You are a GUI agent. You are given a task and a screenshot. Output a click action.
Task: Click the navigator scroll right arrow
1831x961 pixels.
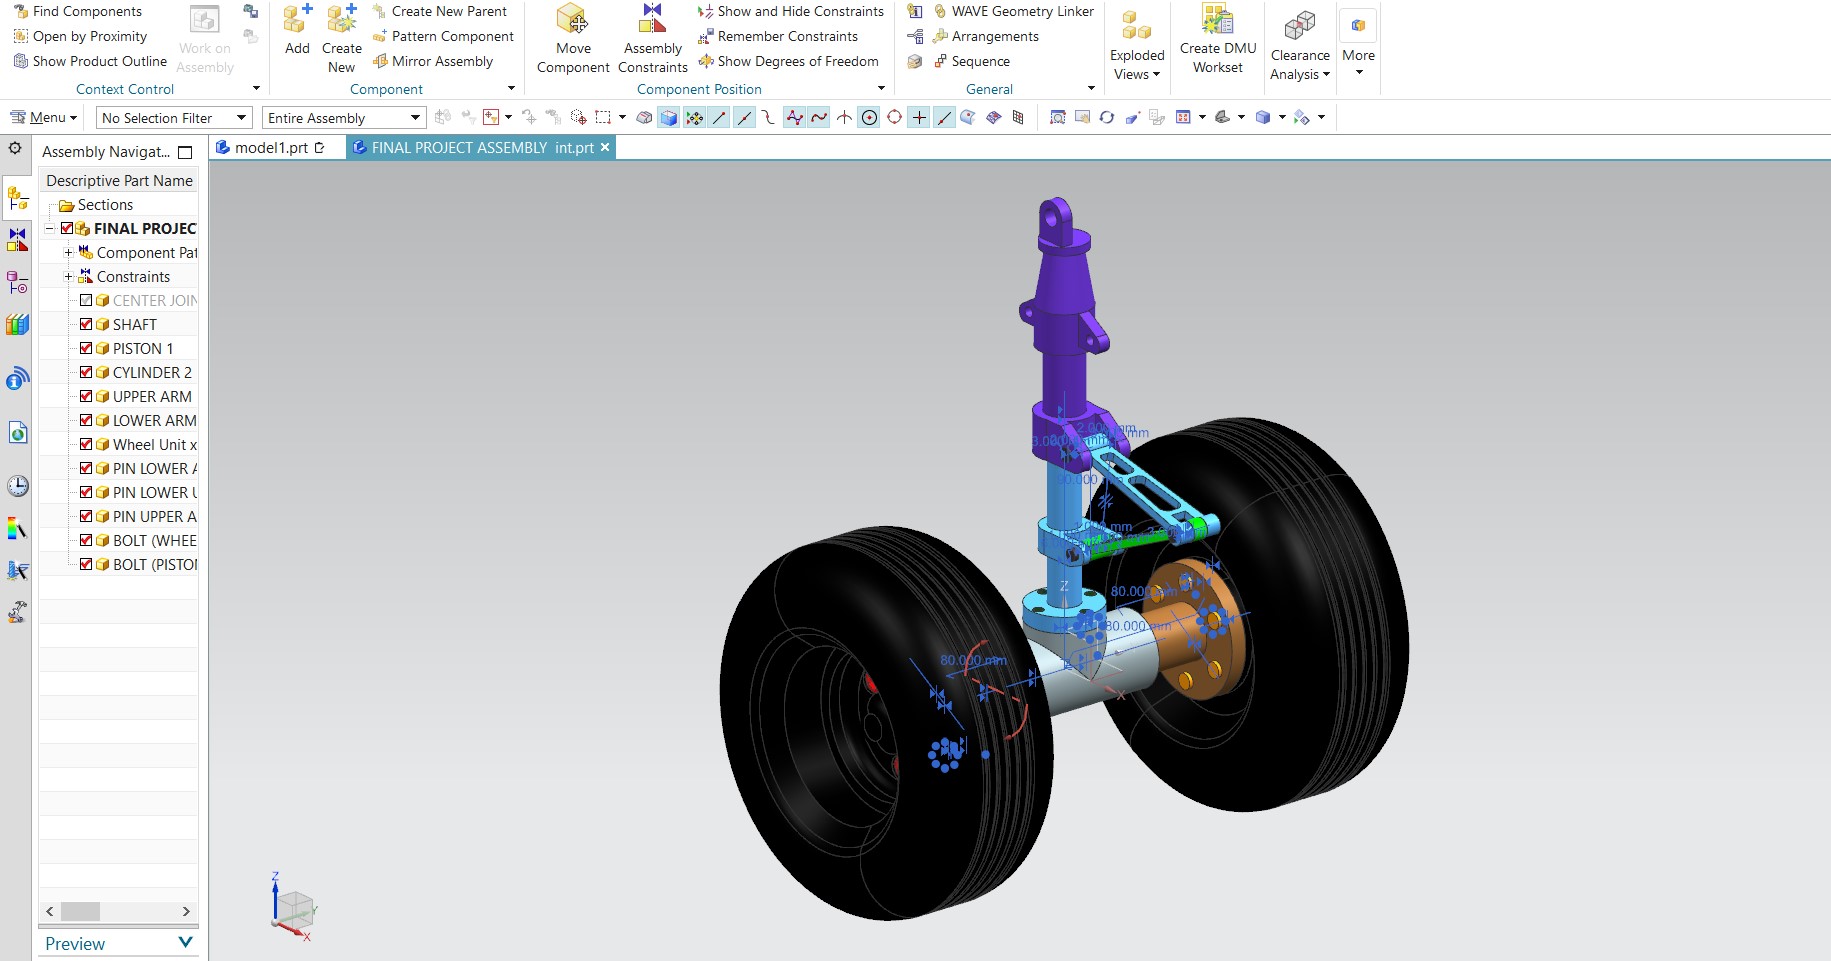pos(186,911)
